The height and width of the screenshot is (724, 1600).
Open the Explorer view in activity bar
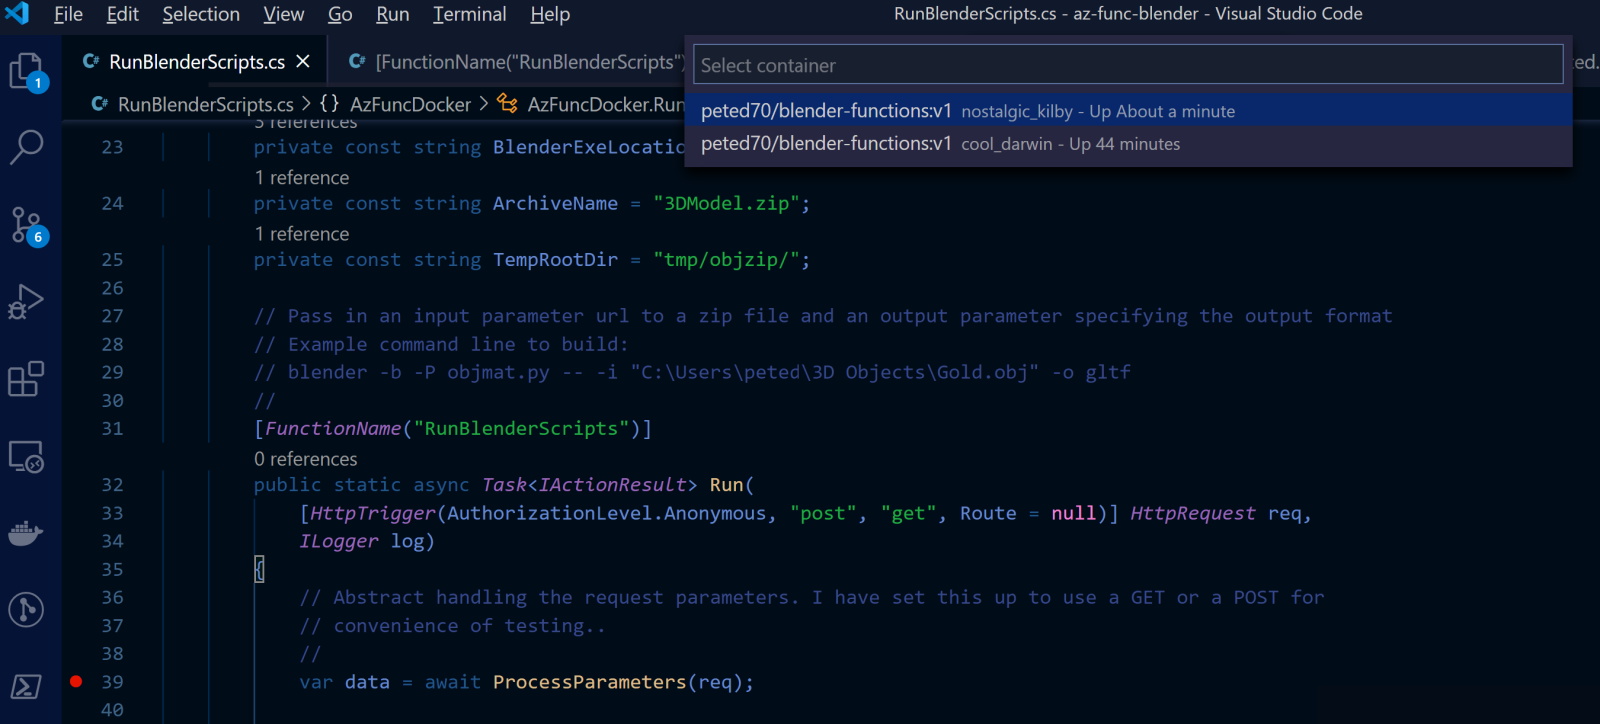(x=28, y=71)
